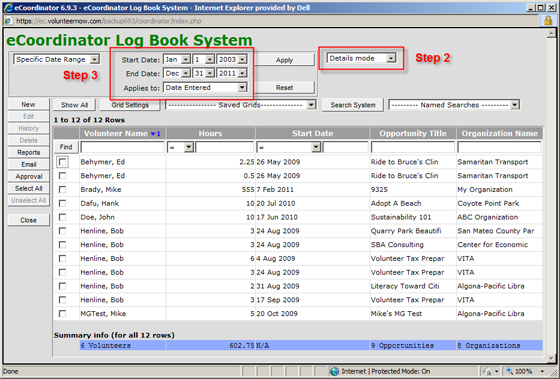Image resolution: width=560 pixels, height=379 pixels.
Task: Click the scroll up arrow of page scrollbar
Action: [551, 34]
